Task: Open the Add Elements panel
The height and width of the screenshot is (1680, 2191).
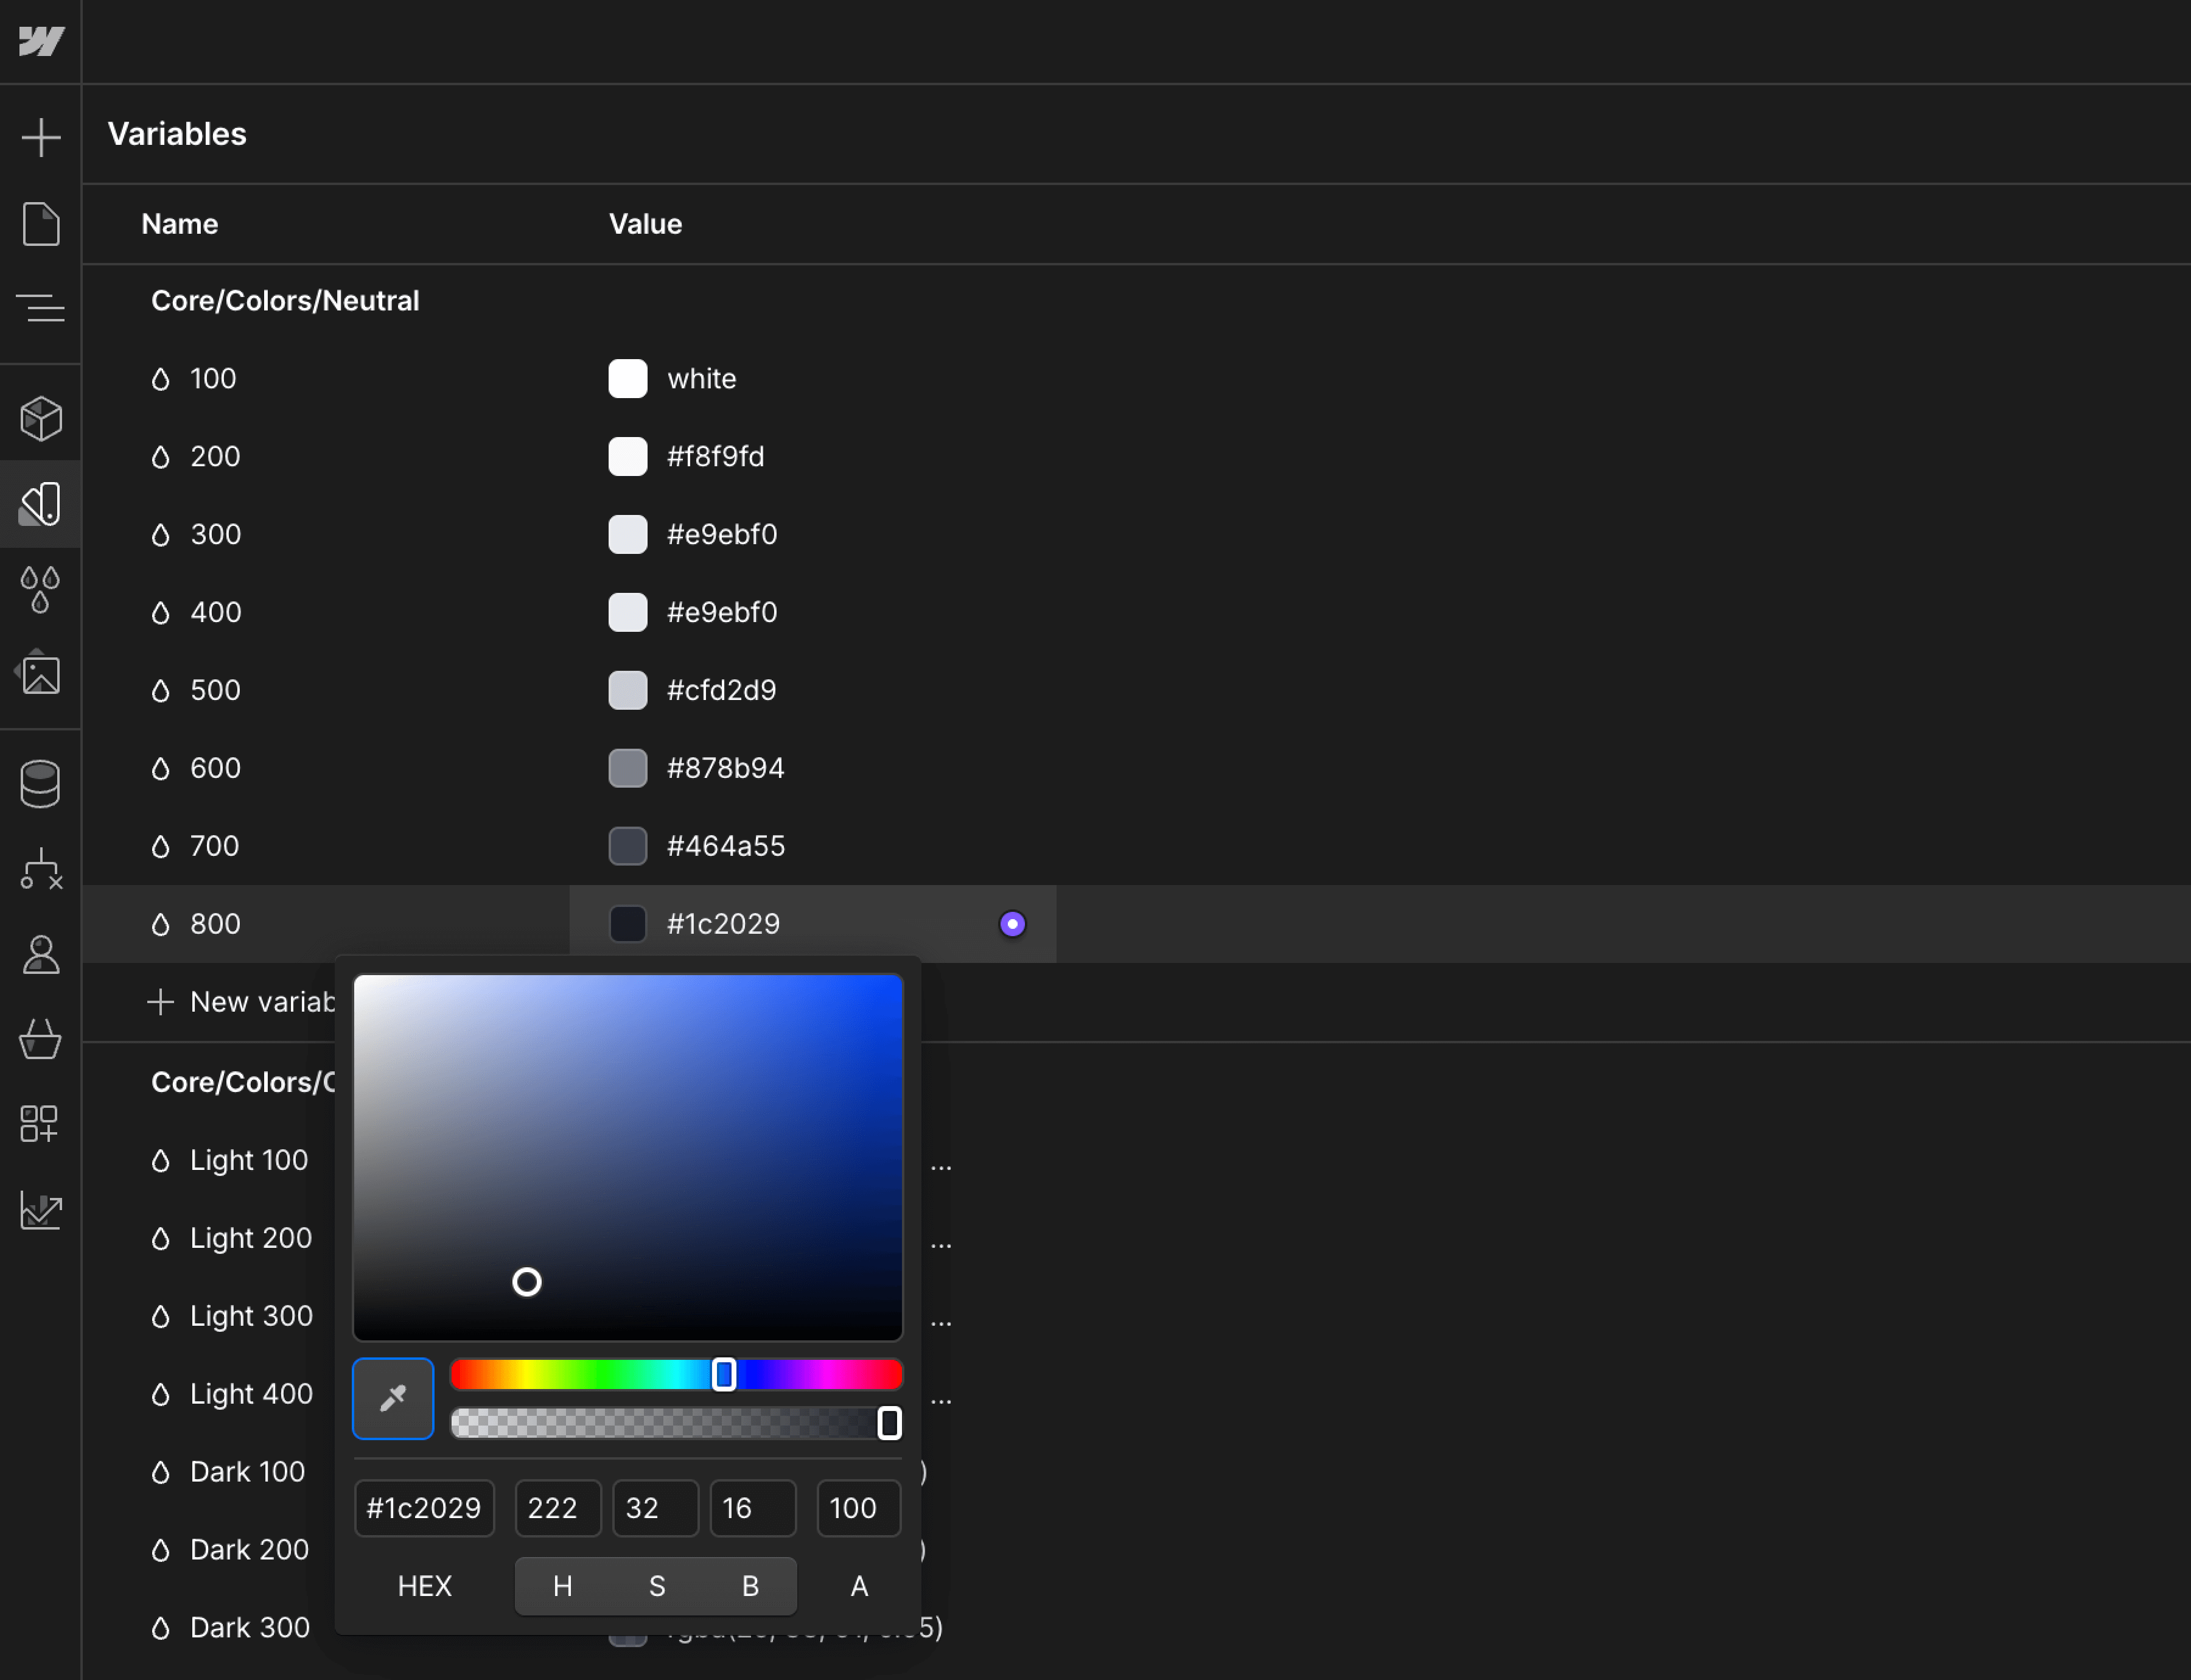Action: point(41,137)
